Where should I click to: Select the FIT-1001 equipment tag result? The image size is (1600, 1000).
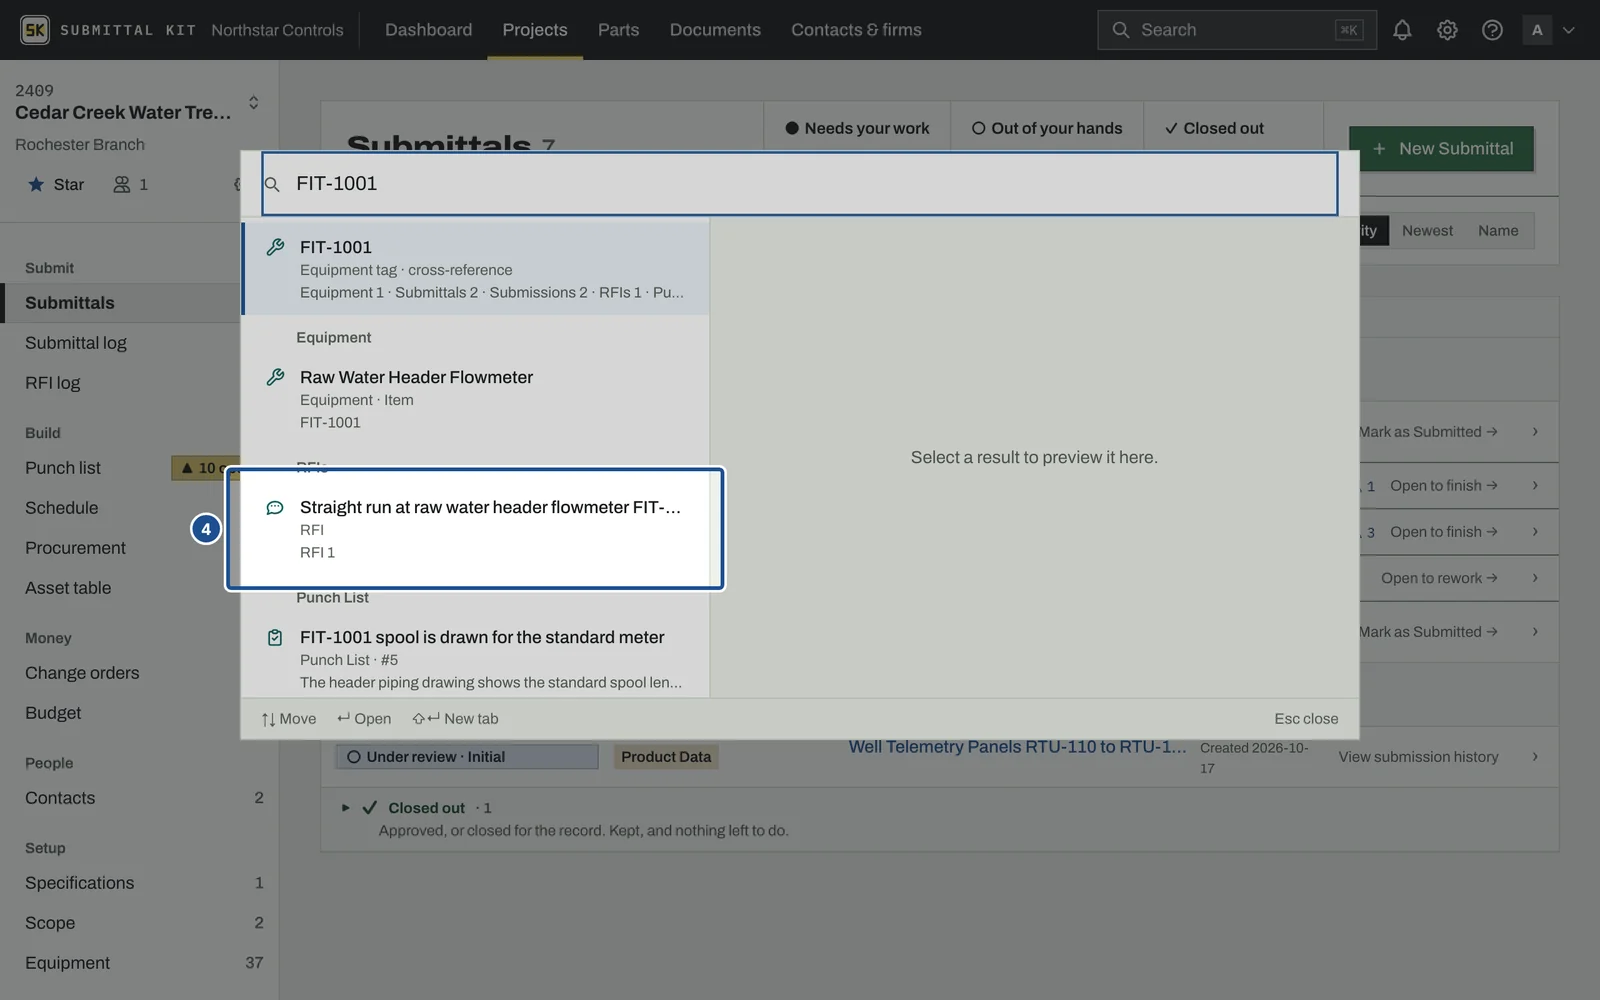476,269
